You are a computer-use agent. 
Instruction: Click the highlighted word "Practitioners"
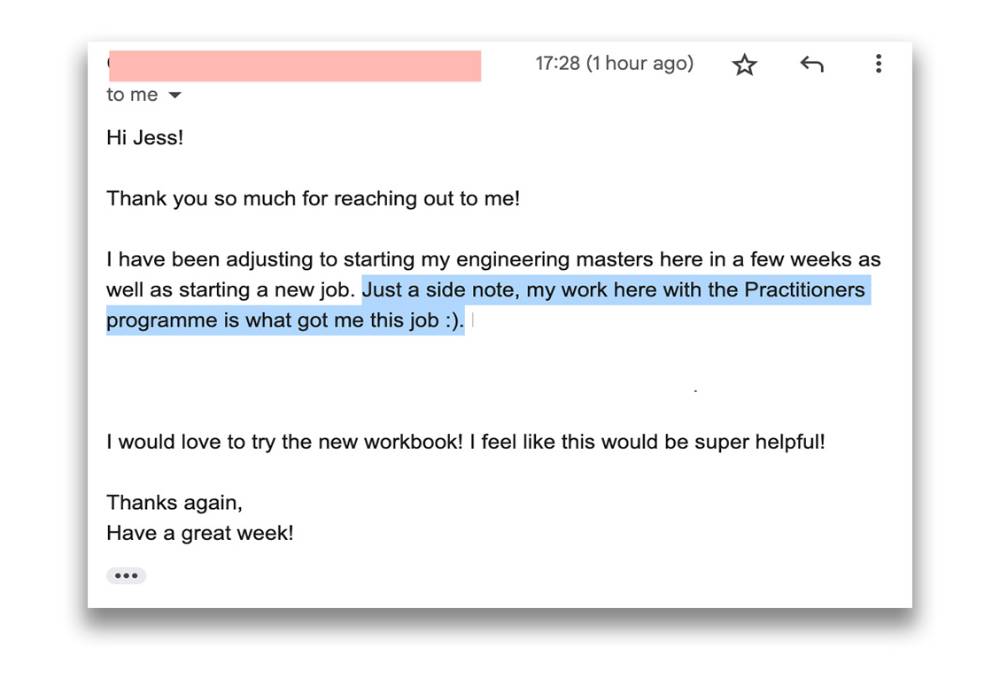[x=805, y=291]
